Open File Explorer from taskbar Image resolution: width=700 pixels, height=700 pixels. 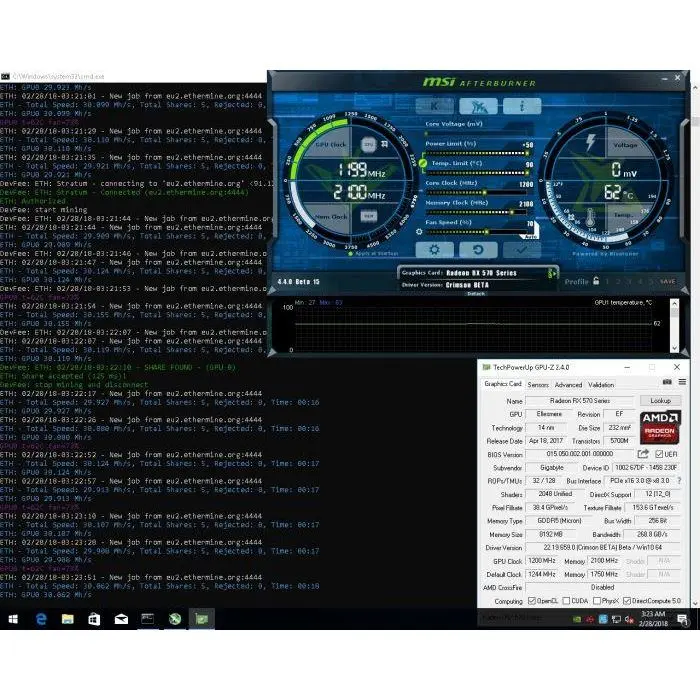click(67, 619)
